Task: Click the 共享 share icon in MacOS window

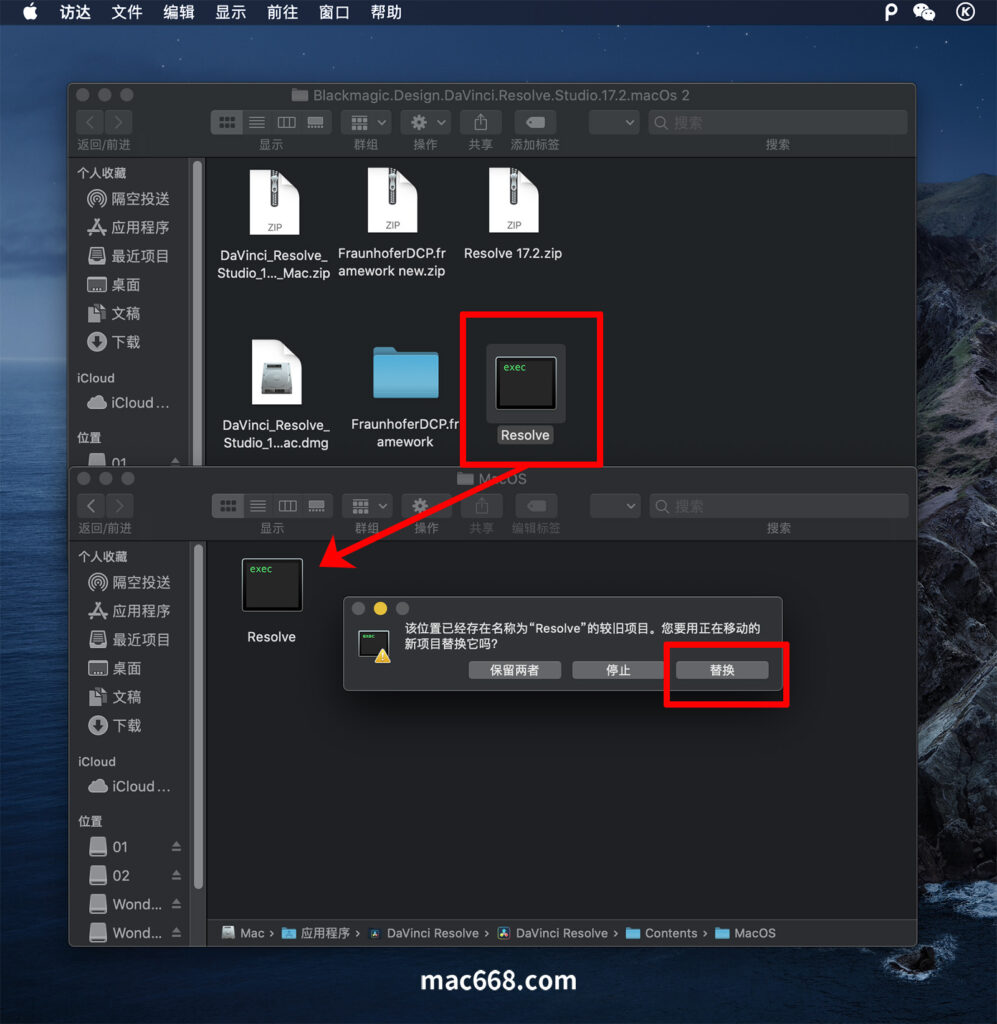Action: 482,506
